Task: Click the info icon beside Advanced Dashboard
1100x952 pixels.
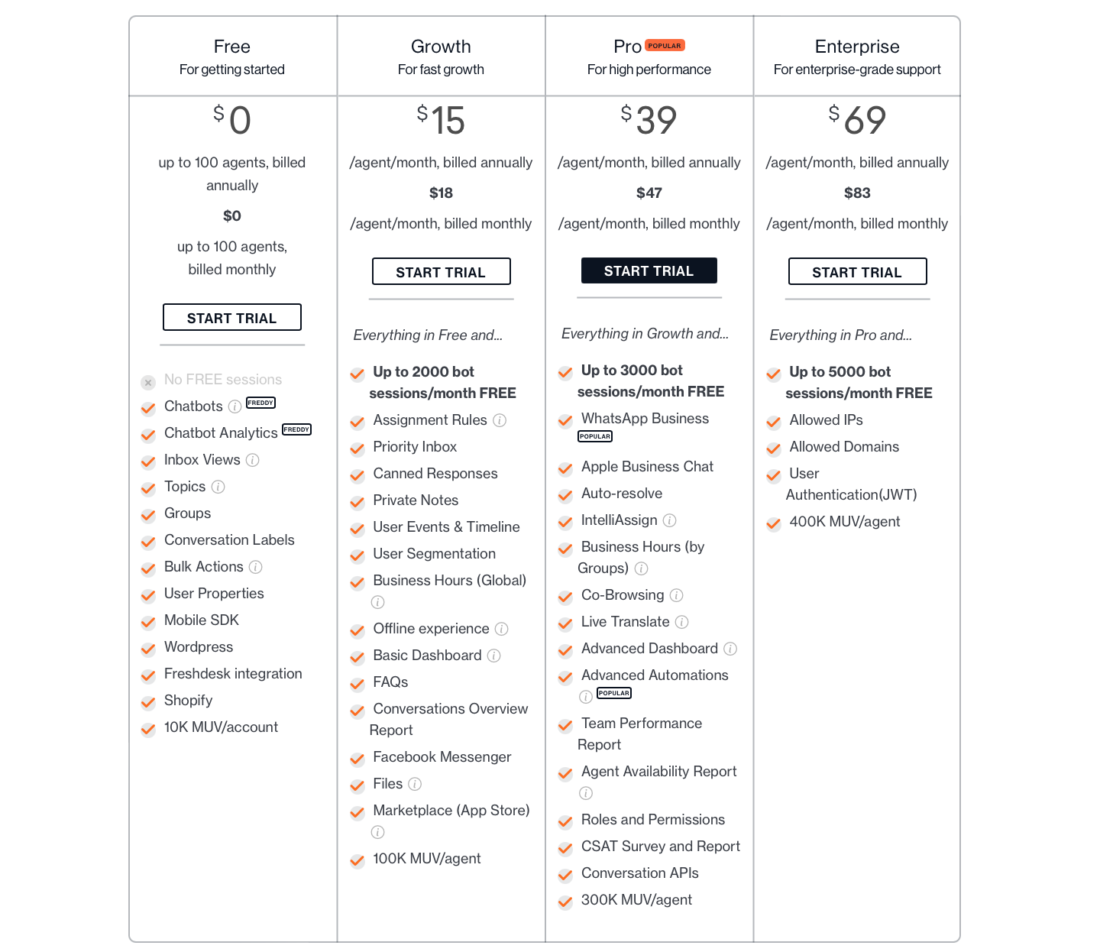Action: point(731,648)
